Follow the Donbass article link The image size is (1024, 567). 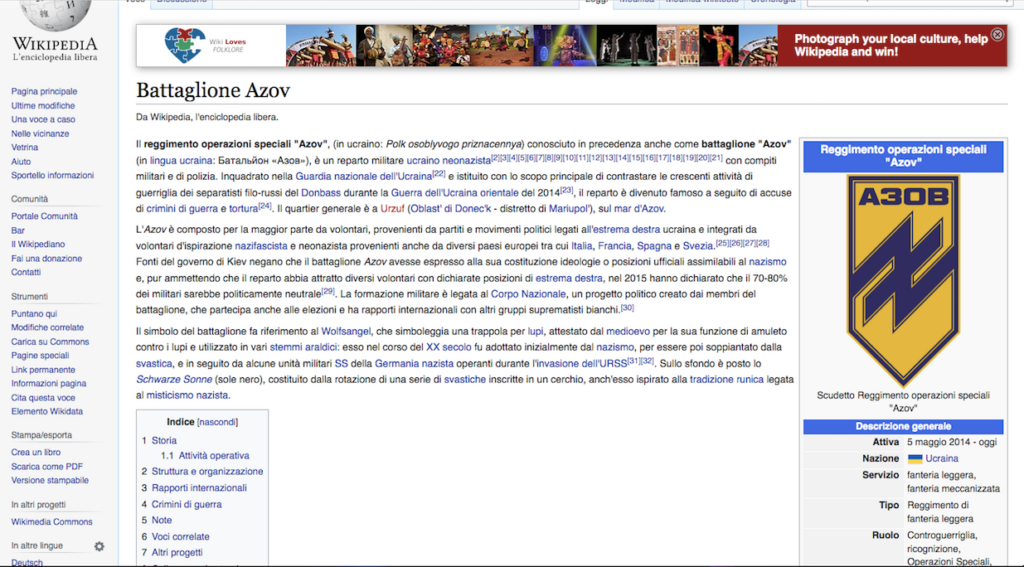(321, 193)
